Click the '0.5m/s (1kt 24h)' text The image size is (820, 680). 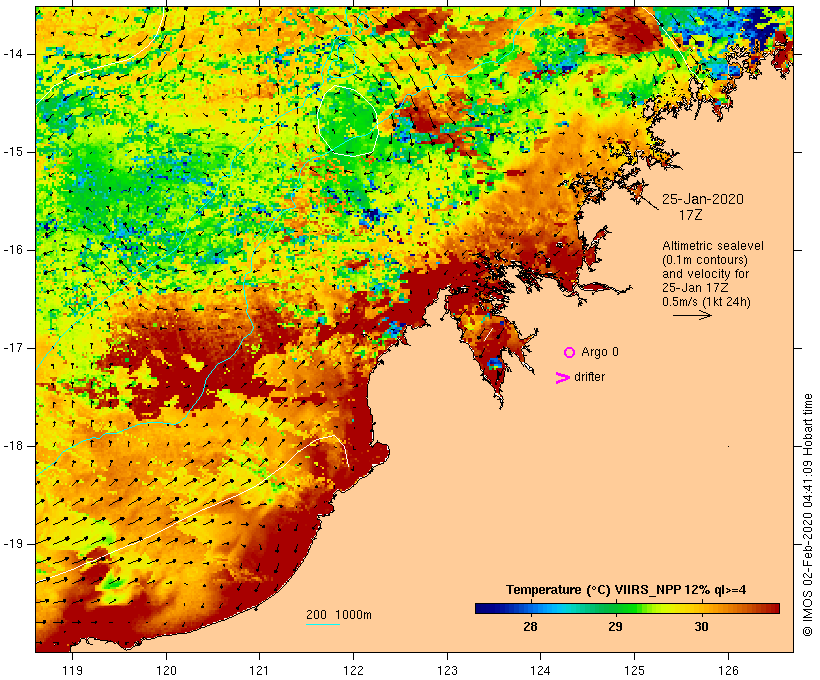706,302
